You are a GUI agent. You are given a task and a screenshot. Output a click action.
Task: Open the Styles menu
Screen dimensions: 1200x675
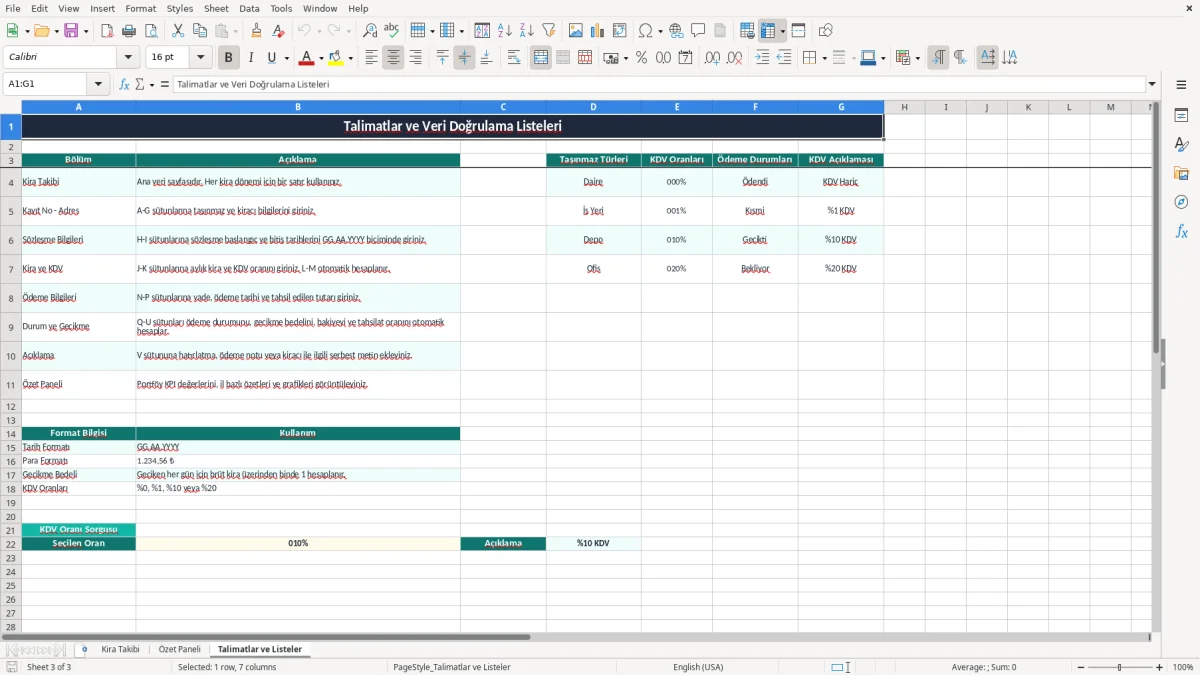coord(180,8)
